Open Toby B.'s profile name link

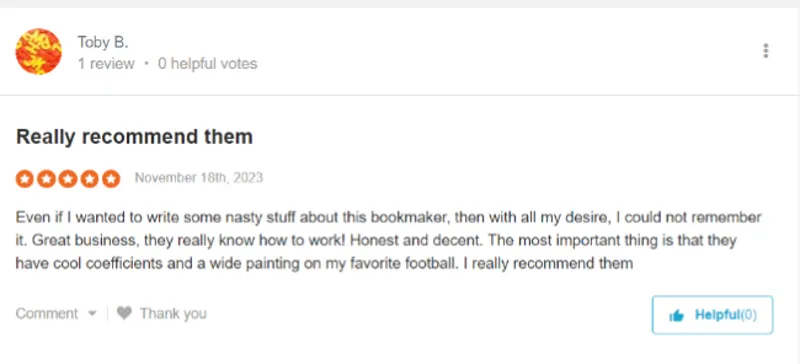pyautogui.click(x=103, y=42)
